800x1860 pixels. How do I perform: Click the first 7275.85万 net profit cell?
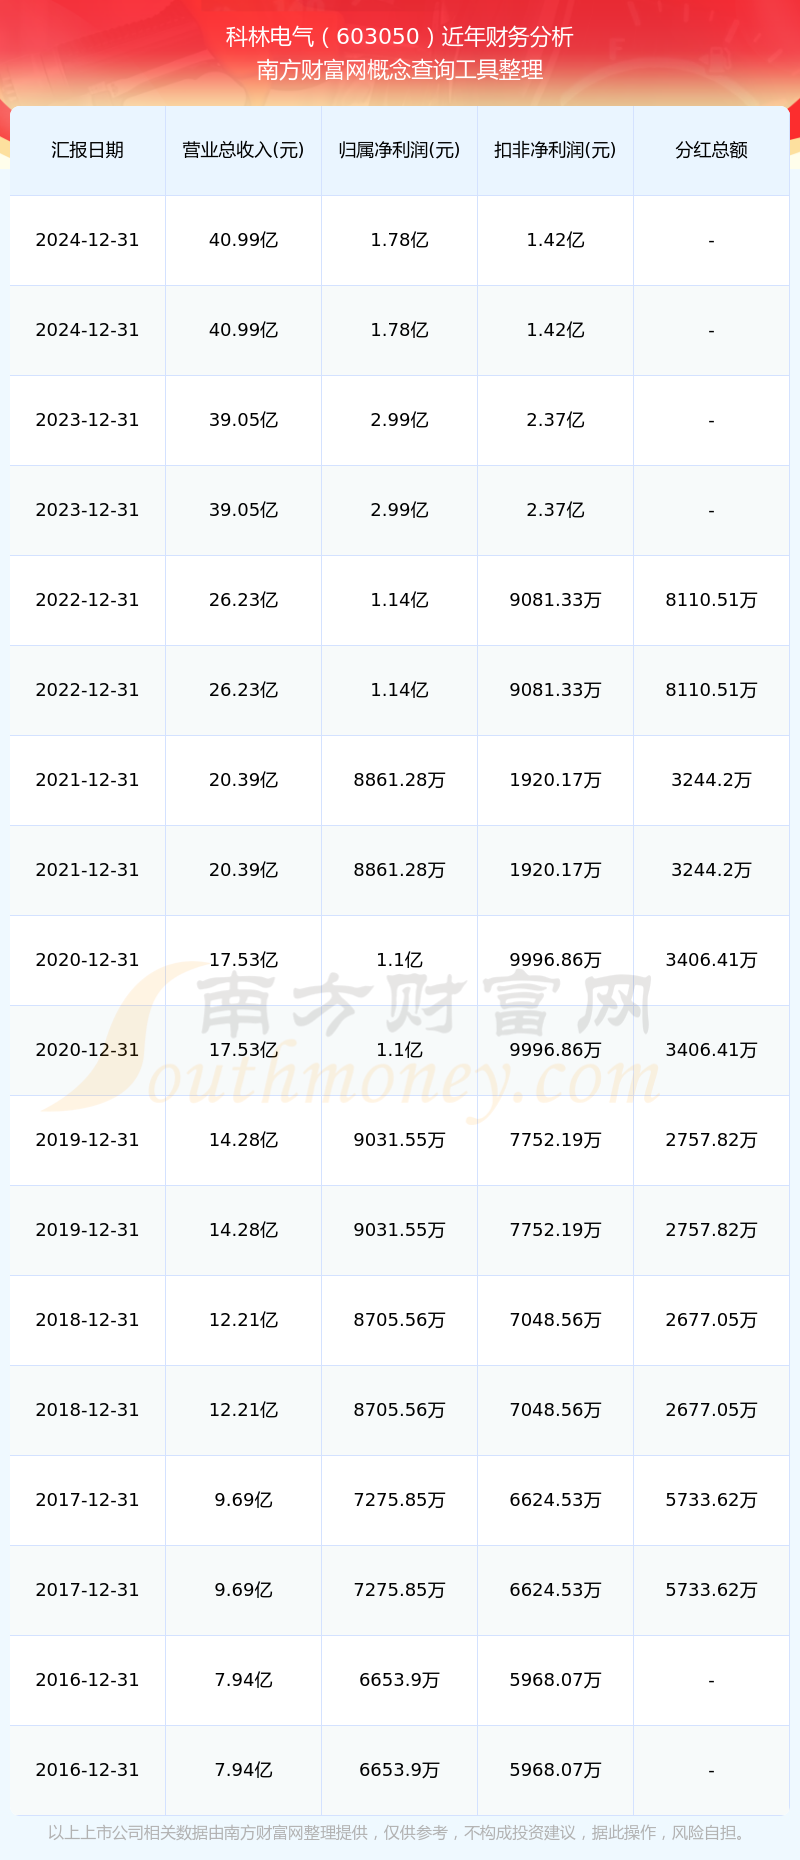pyautogui.click(x=399, y=1500)
